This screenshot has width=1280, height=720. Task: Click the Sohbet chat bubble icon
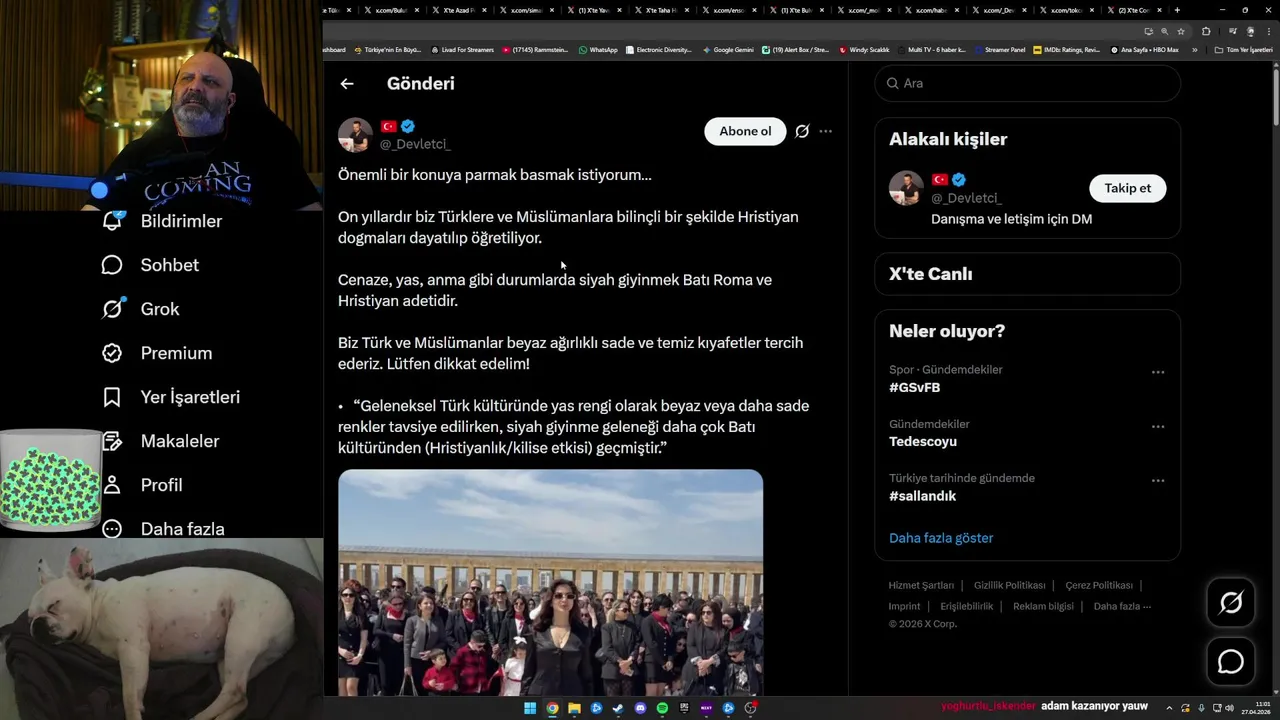pyautogui.click(x=112, y=265)
